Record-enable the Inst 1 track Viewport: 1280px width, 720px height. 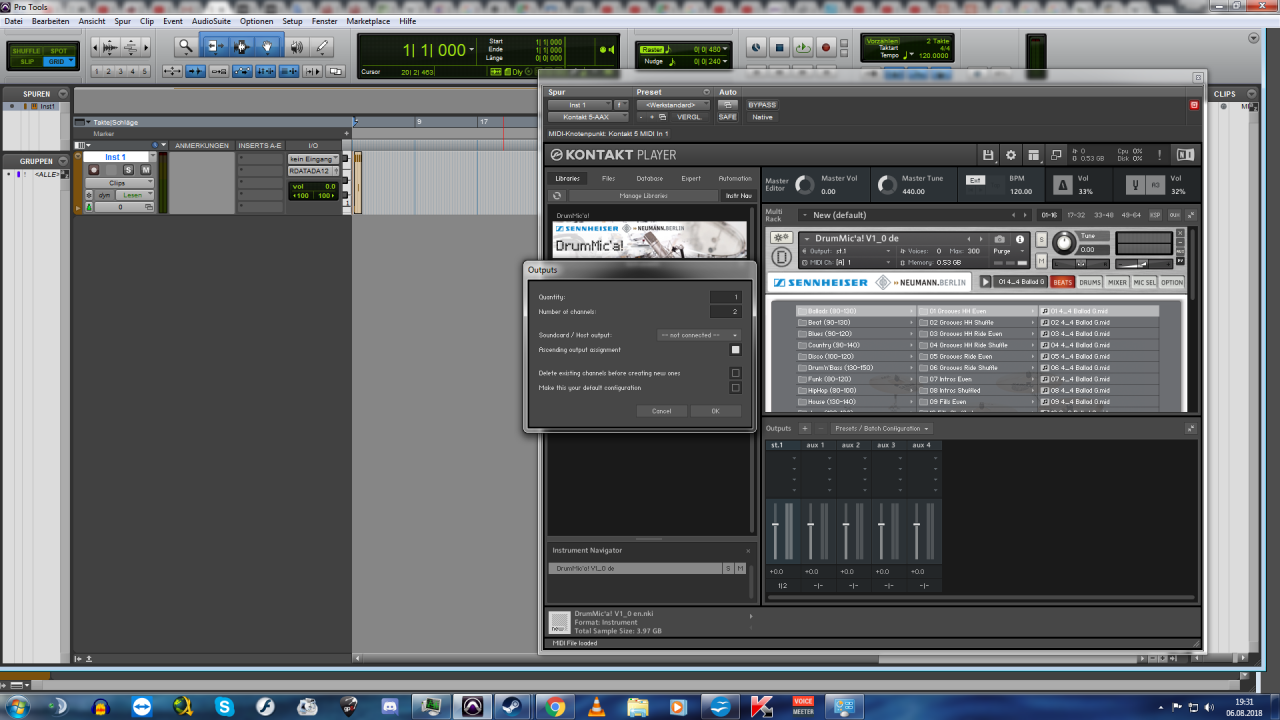tap(93, 170)
